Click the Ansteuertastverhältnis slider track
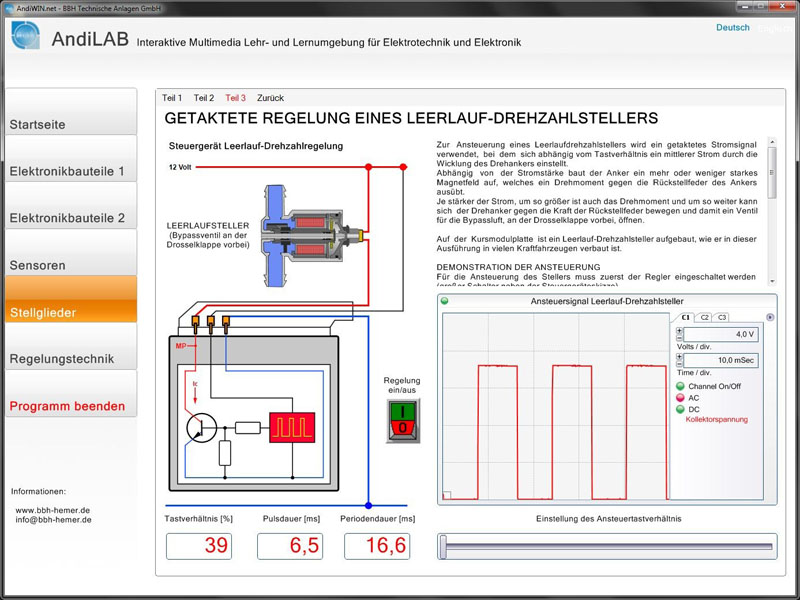 coord(610,546)
